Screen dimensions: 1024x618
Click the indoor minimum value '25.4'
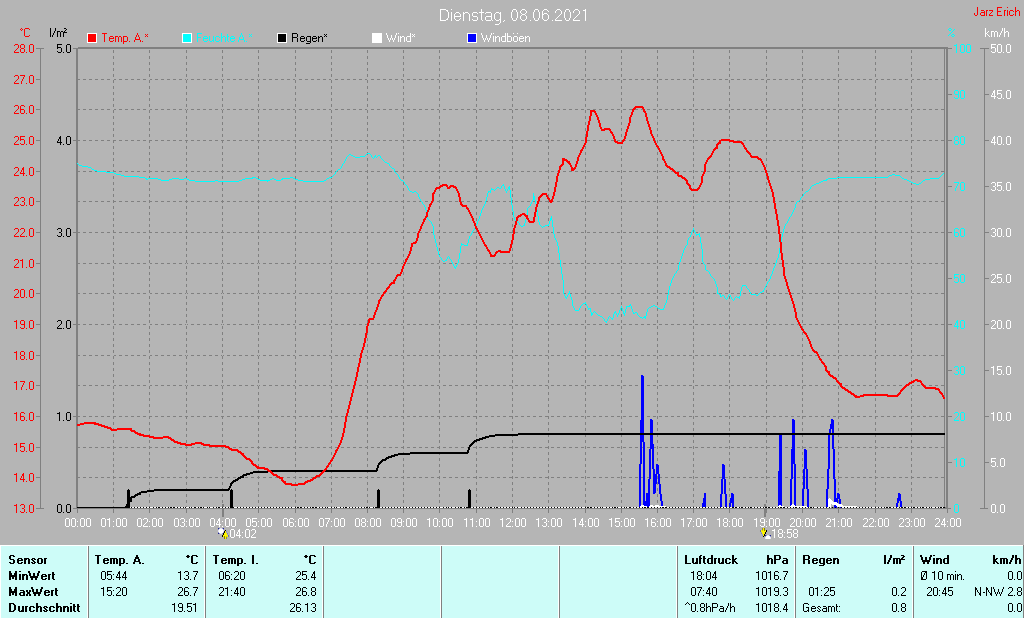point(306,576)
